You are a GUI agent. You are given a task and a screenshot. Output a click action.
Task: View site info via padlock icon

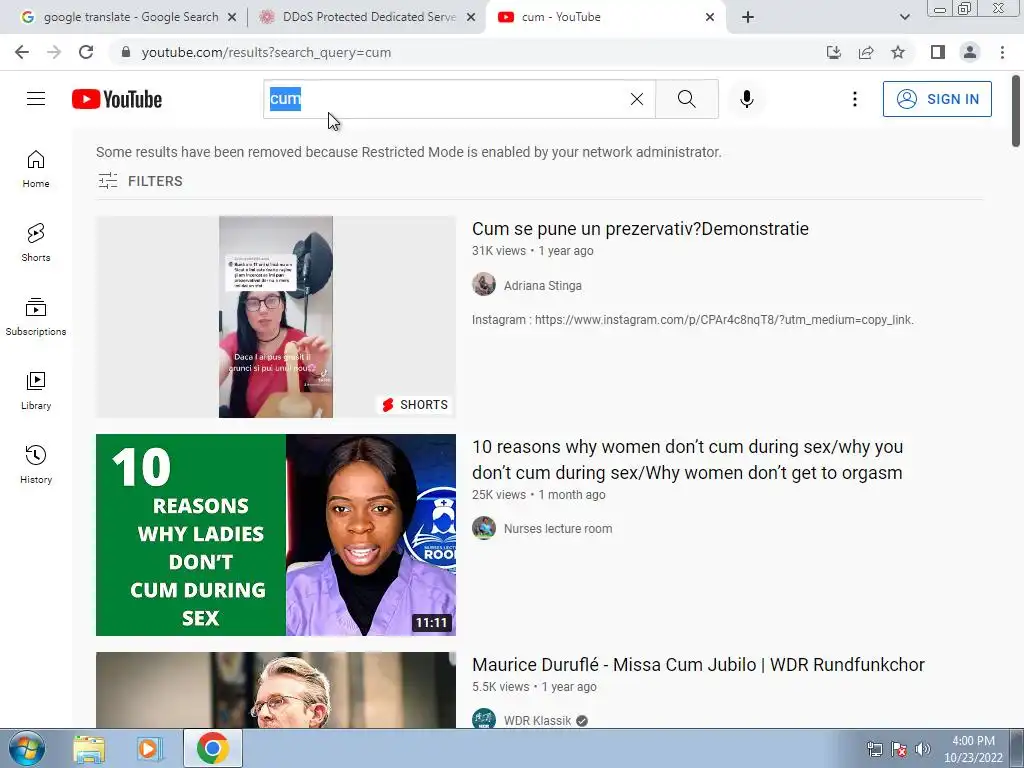(x=126, y=52)
